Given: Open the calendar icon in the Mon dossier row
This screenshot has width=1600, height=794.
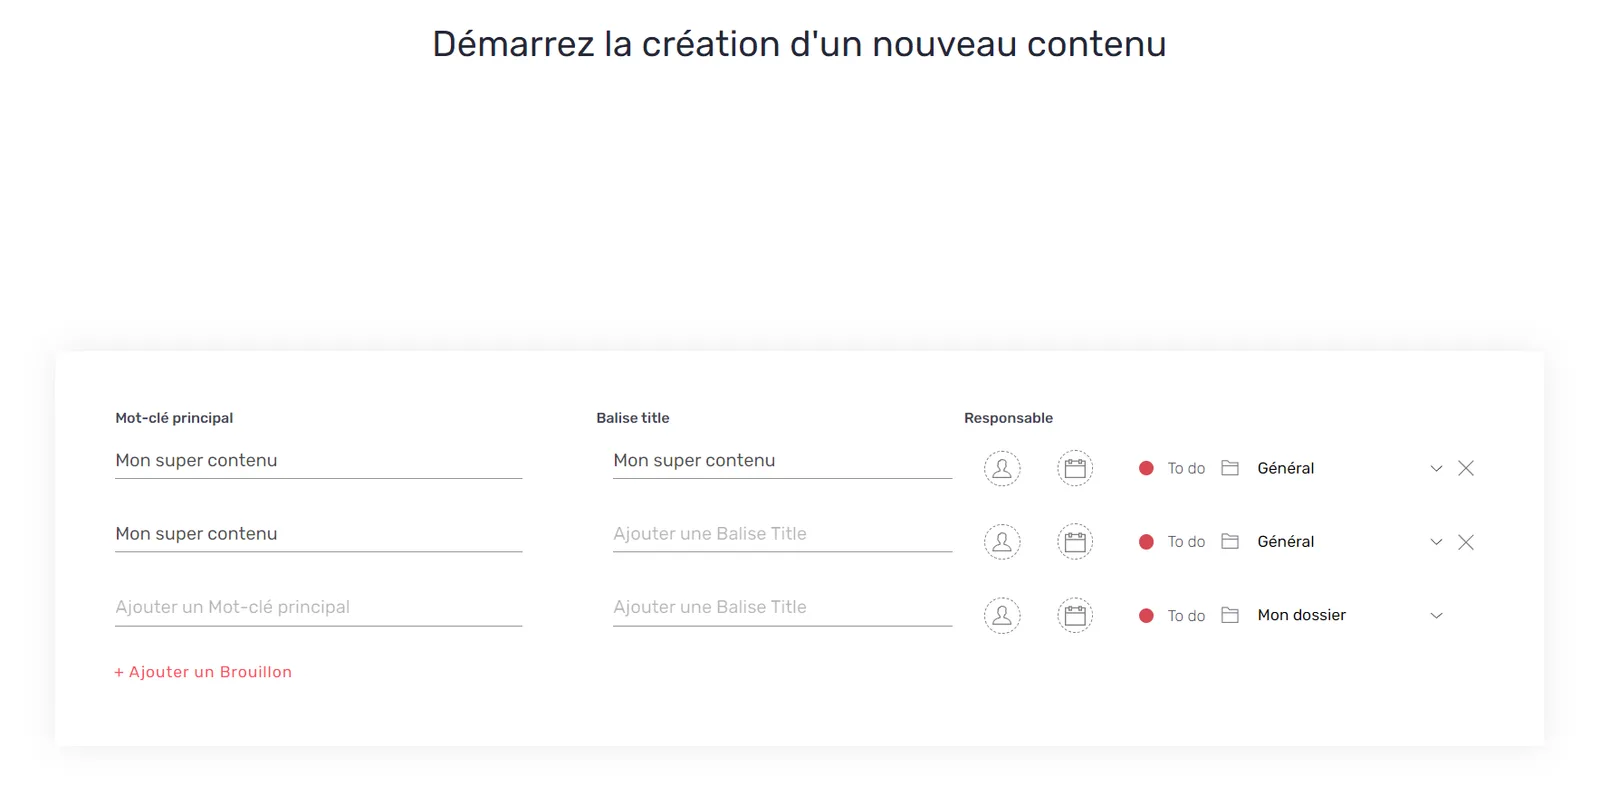Looking at the screenshot, I should pos(1075,616).
